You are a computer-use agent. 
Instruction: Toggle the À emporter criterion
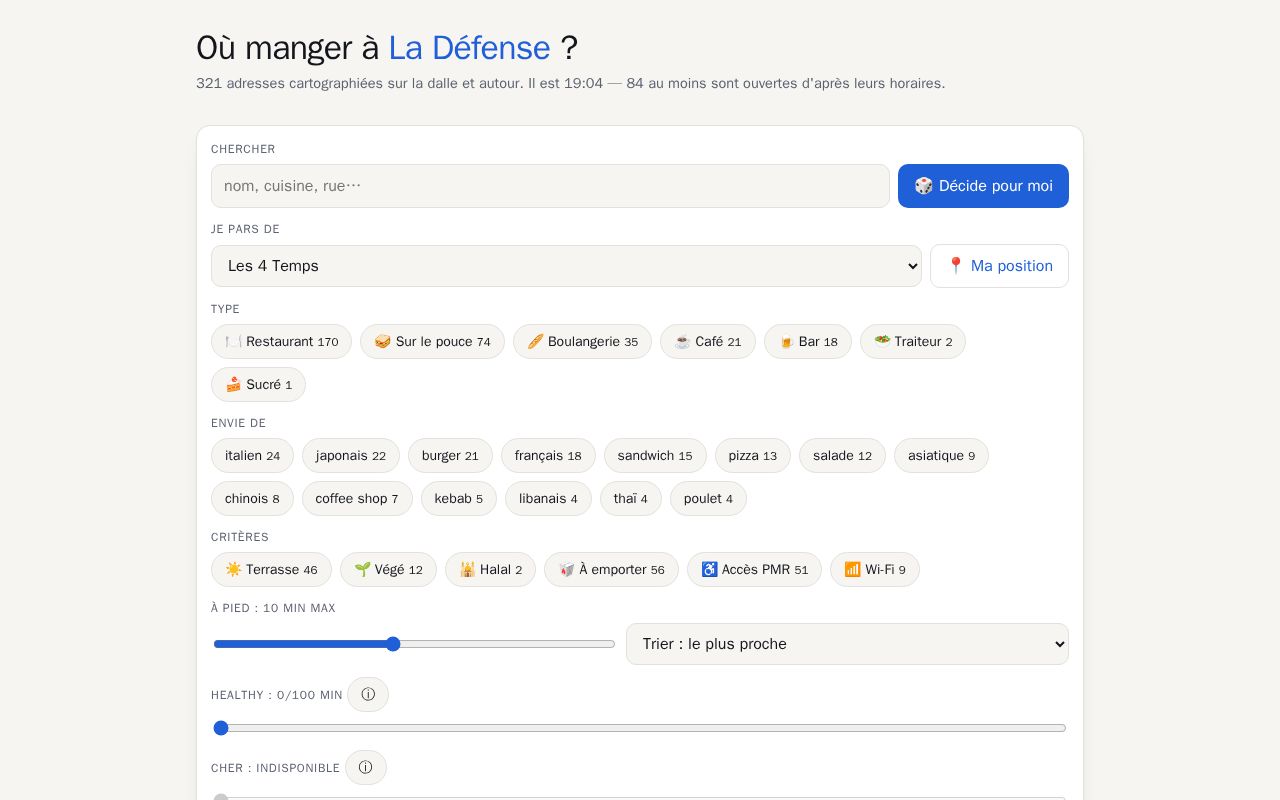[x=611, y=570]
